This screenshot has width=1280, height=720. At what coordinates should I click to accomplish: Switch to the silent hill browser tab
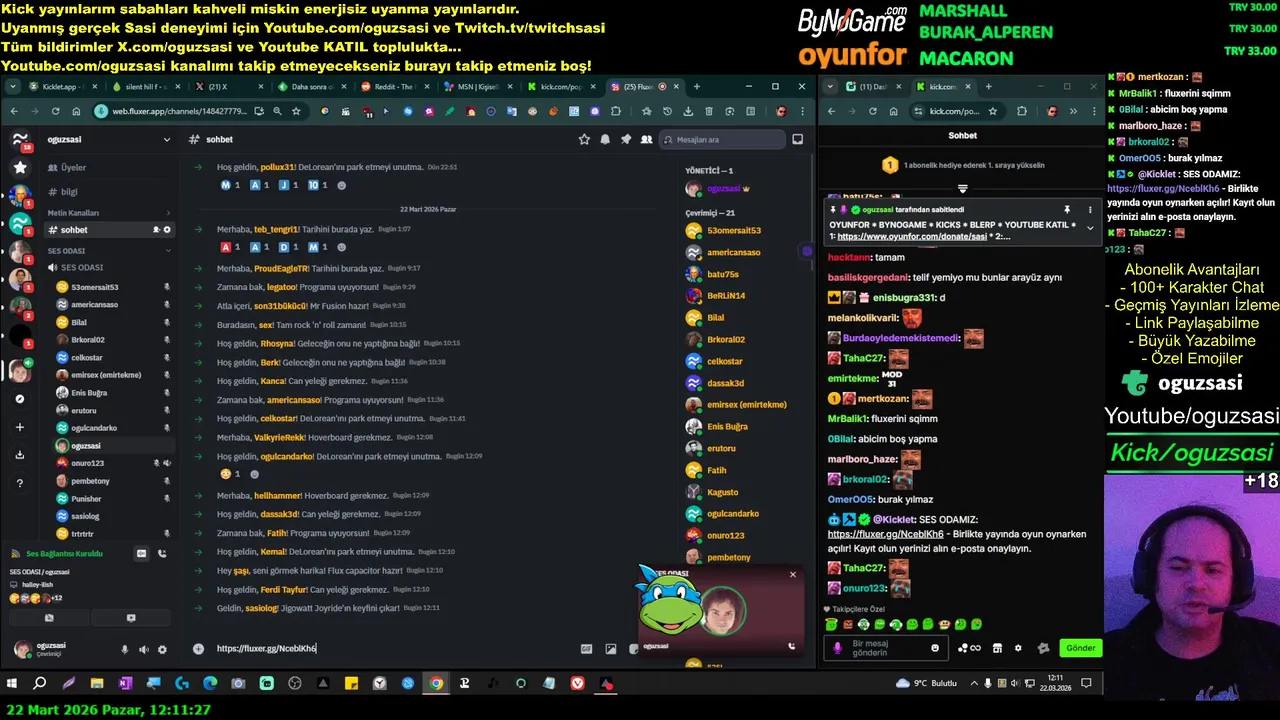[146, 87]
